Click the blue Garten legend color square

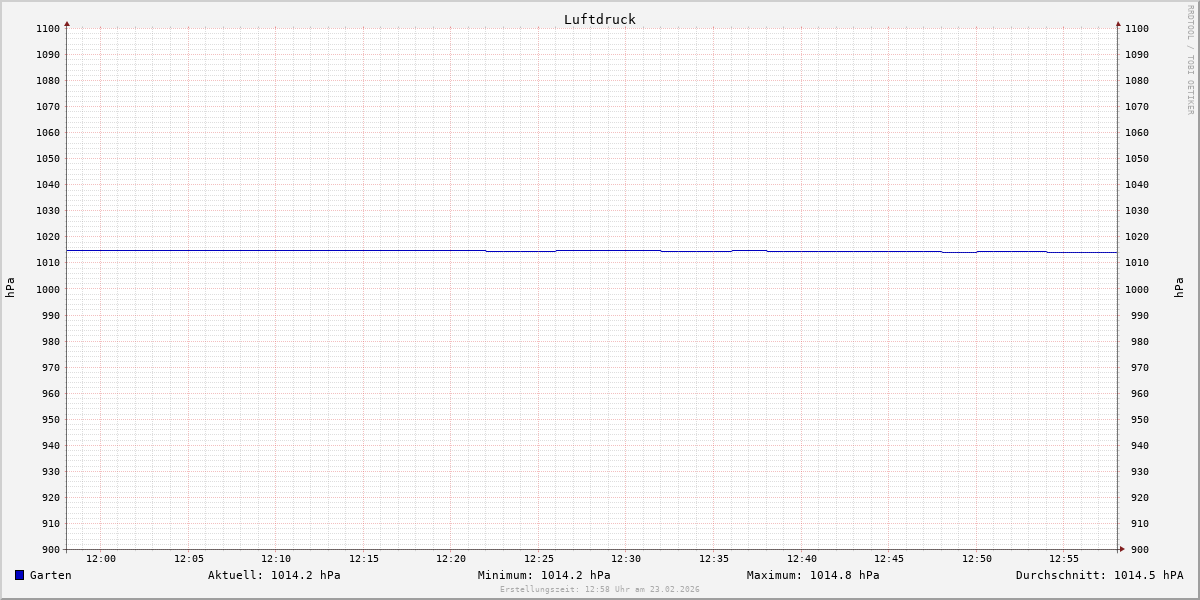coord(19,575)
